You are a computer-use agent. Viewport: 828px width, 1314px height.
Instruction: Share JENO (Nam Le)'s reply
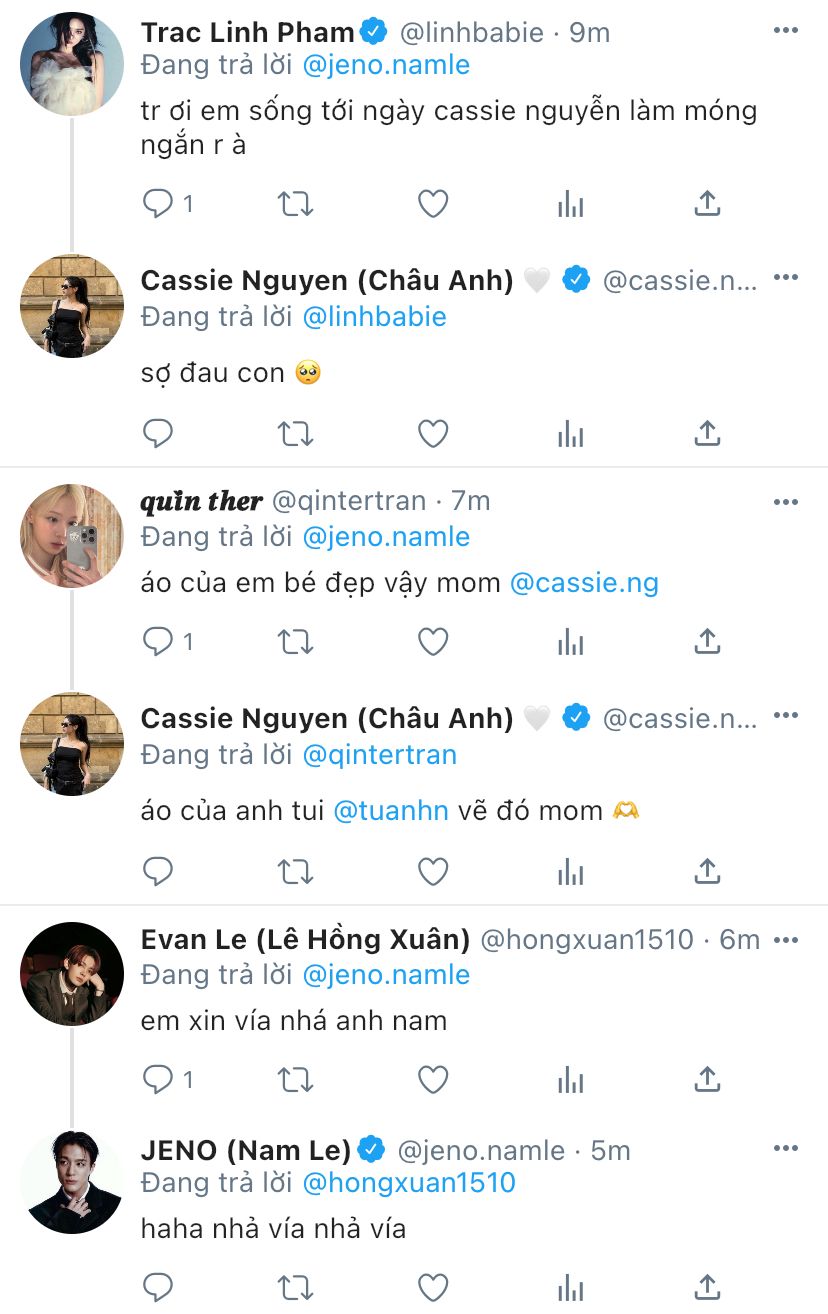[x=707, y=1288]
